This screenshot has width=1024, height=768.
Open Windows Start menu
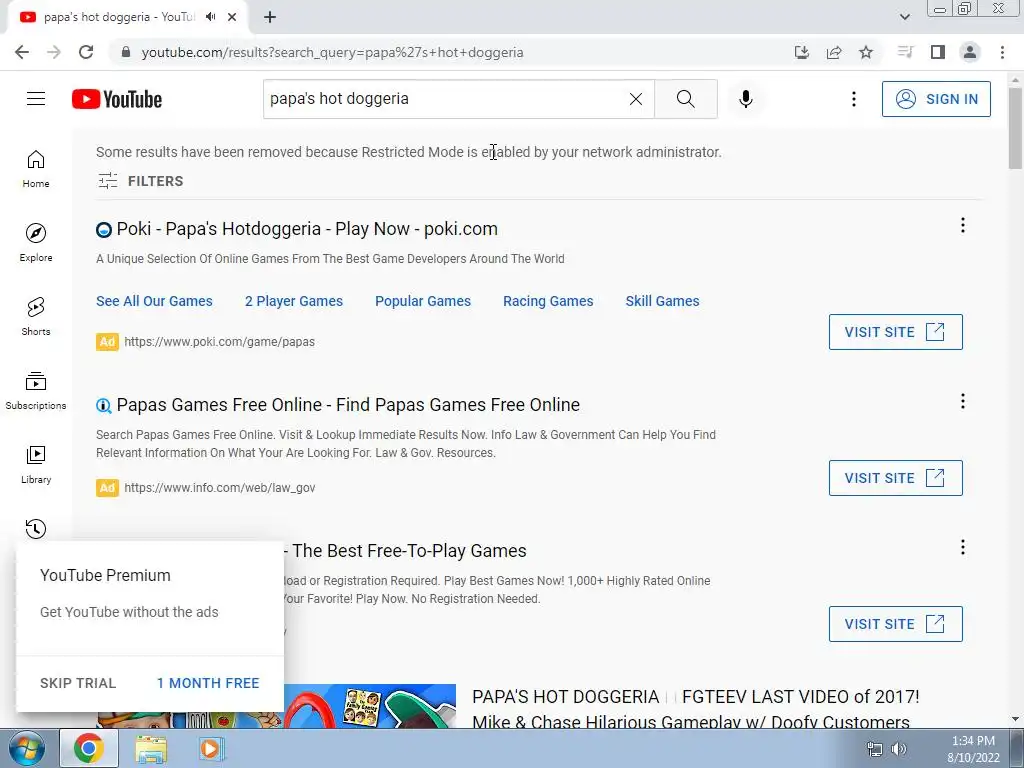coord(27,748)
